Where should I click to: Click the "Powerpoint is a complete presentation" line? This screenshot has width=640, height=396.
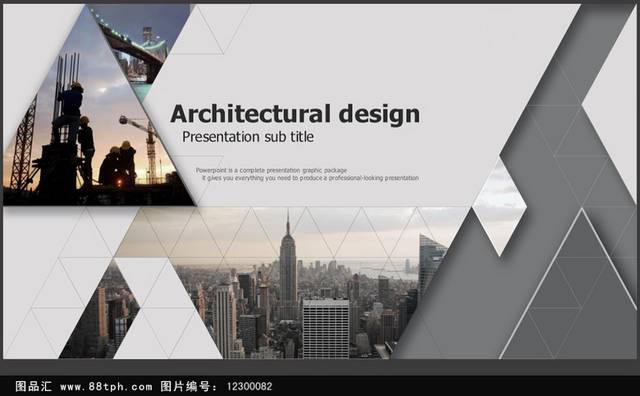(x=271, y=170)
